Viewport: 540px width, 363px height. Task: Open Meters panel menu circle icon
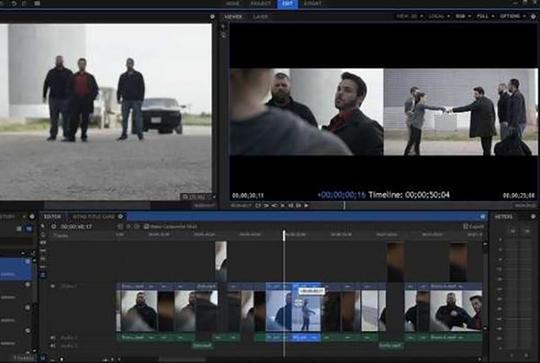click(x=533, y=217)
